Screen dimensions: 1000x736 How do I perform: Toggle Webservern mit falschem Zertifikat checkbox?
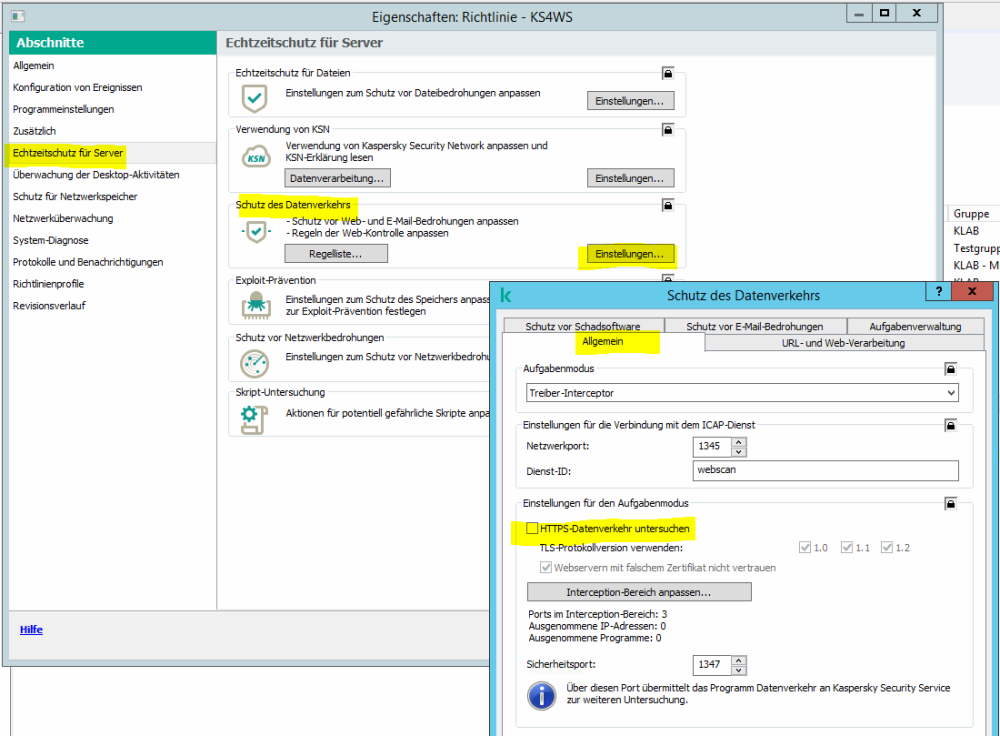click(545, 567)
